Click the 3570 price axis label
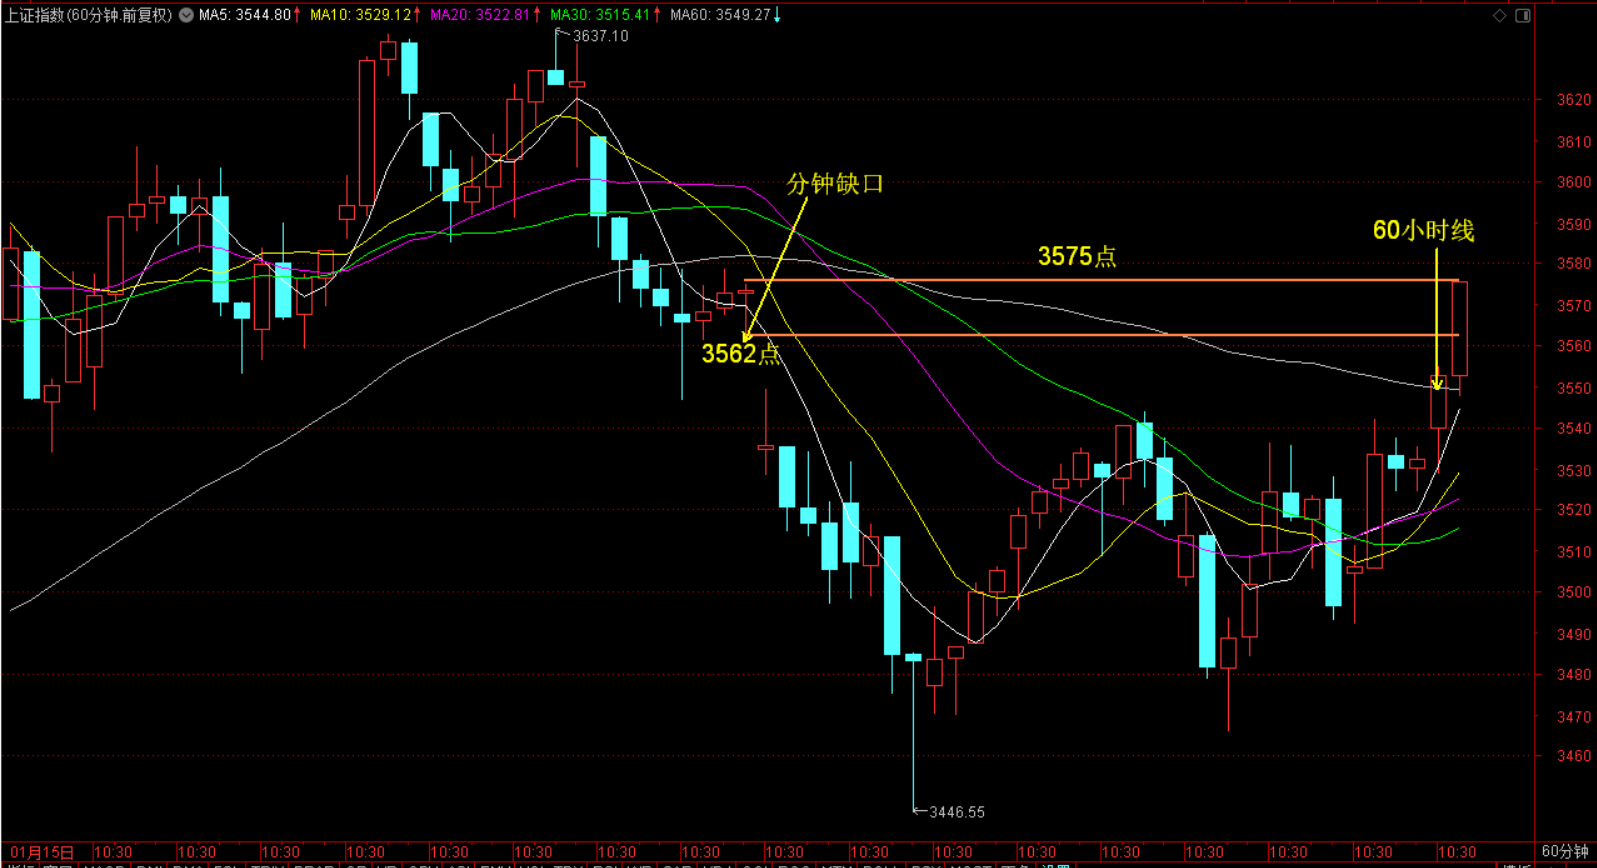Screen dimensions: 1597x868 (1574, 306)
